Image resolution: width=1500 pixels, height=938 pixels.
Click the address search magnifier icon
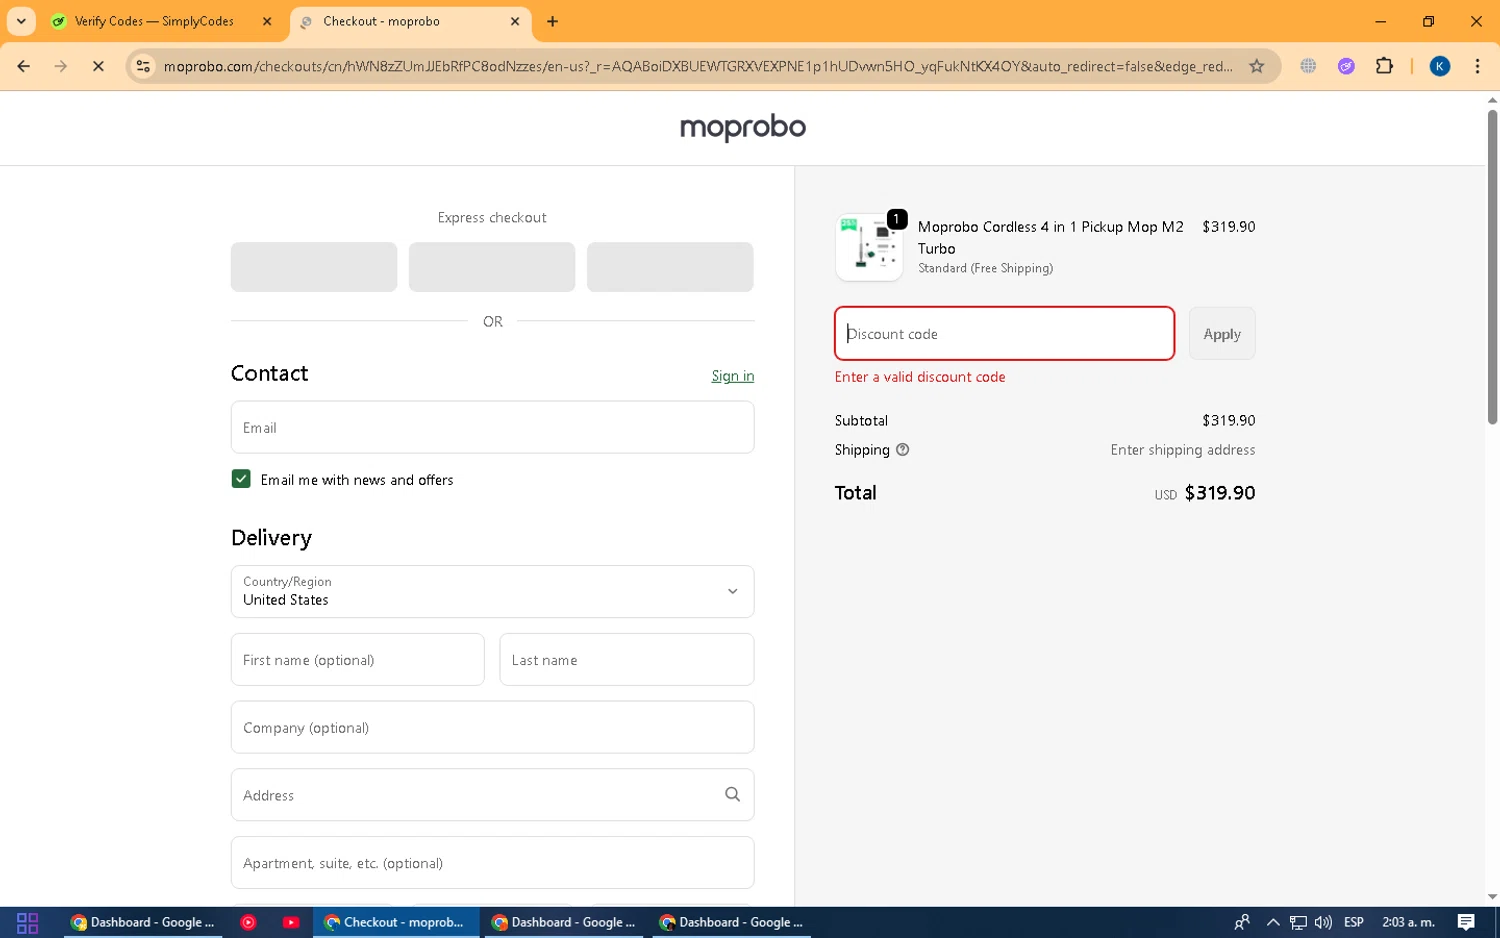[732, 794]
